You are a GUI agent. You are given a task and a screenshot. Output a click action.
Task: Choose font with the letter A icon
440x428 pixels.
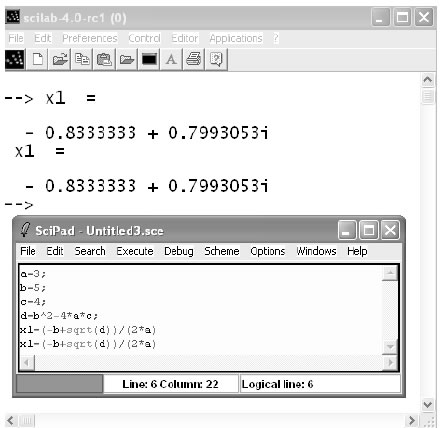tap(171, 60)
